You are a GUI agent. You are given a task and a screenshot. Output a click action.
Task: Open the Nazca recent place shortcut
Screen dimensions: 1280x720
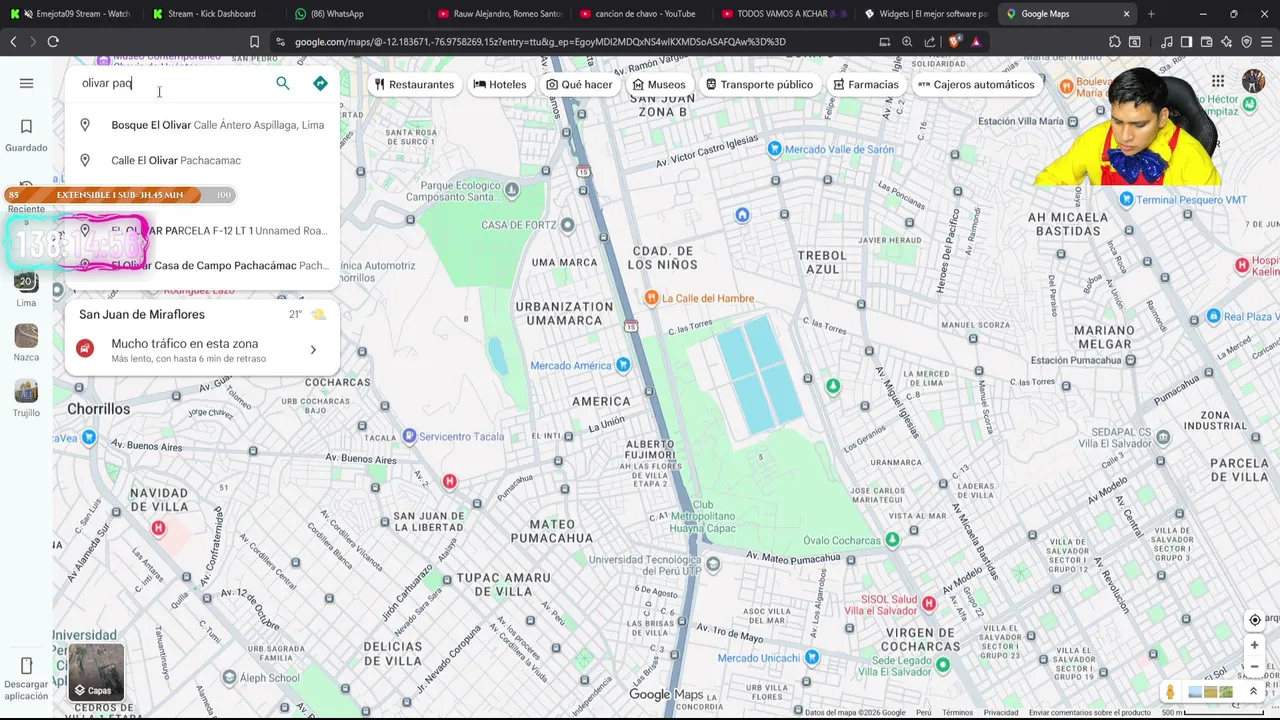click(x=26, y=342)
